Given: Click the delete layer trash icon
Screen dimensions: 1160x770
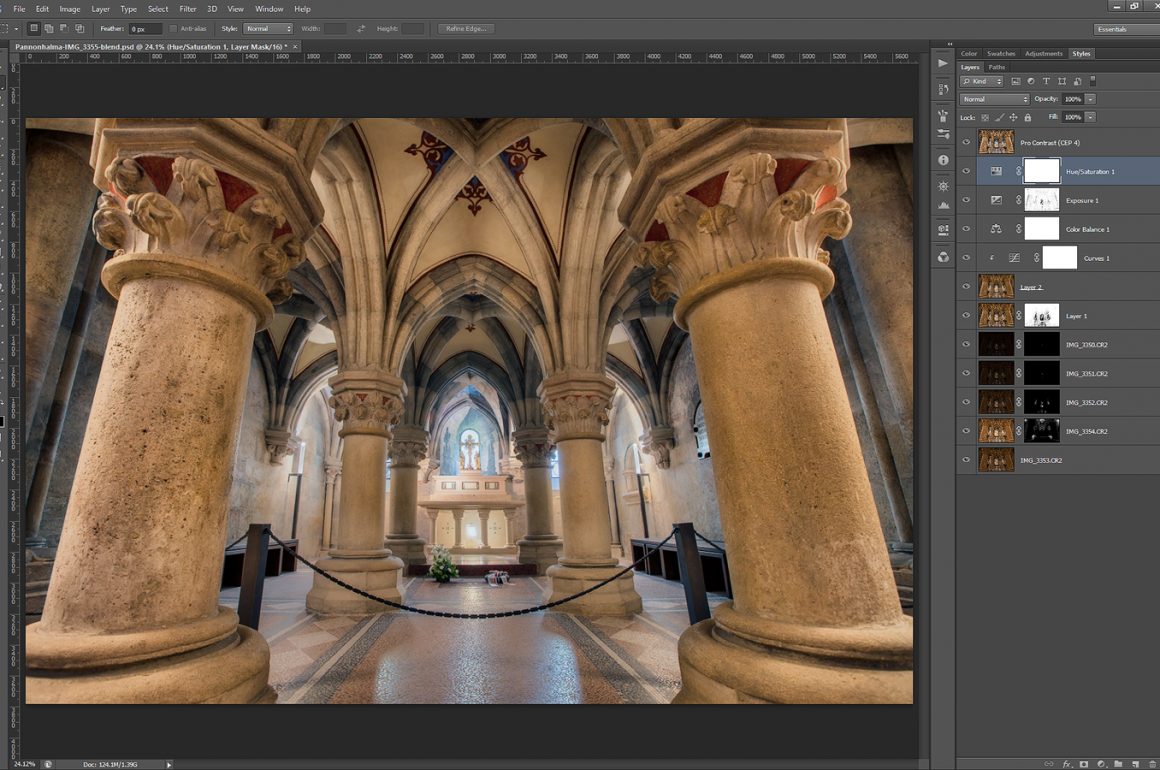Looking at the screenshot, I should click(1151, 764).
